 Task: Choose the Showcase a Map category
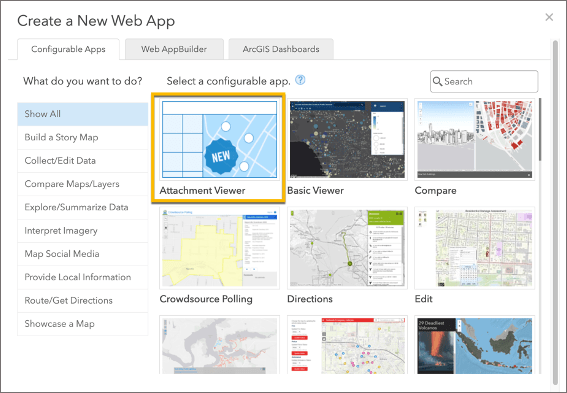82,324
